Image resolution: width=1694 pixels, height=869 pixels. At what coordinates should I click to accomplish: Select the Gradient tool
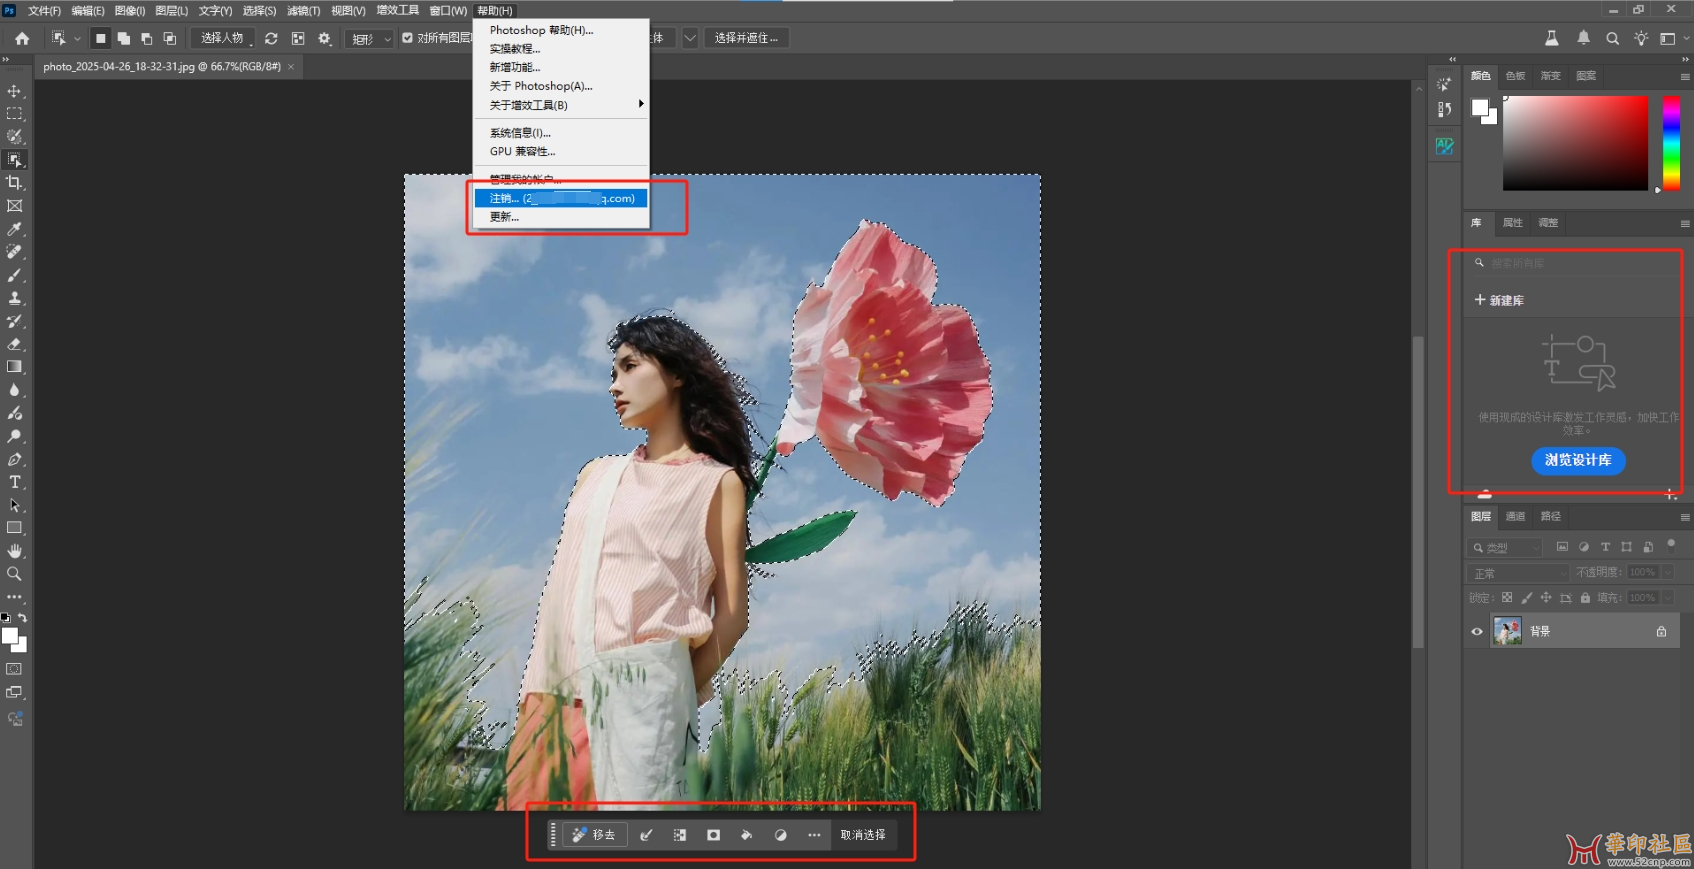click(x=14, y=367)
